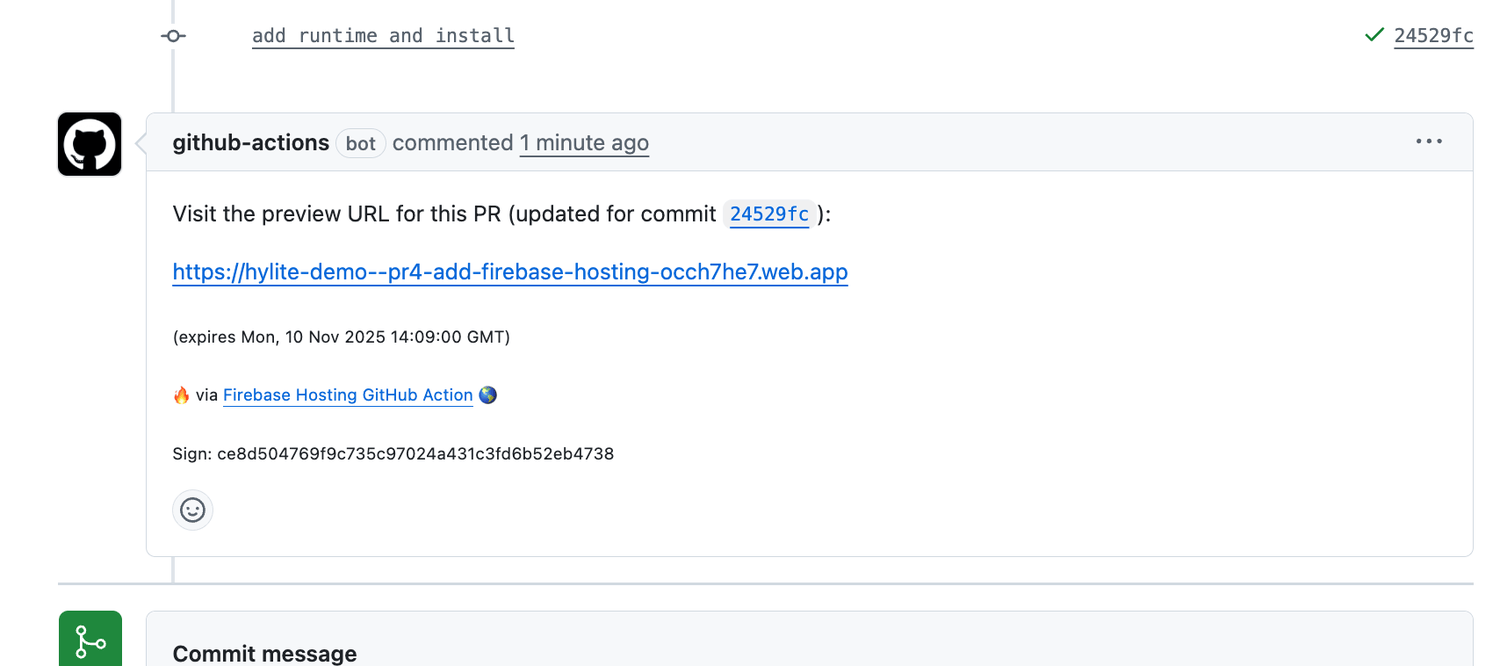1500x666 pixels.
Task: Click the github-actions username
Action: point(250,142)
